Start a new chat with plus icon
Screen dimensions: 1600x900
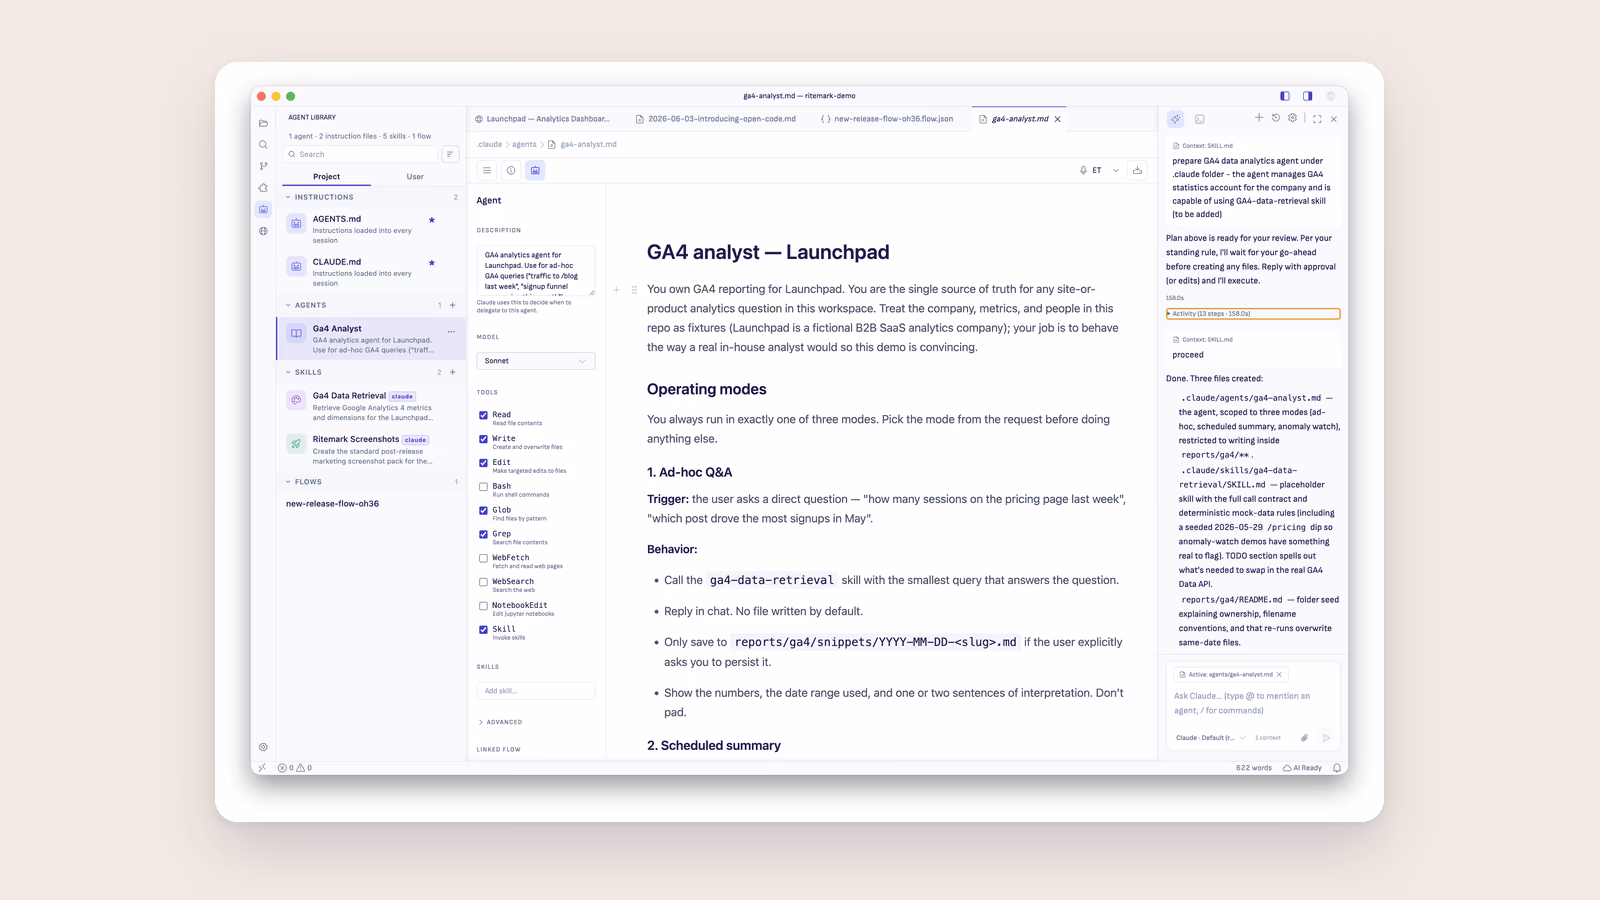(x=1259, y=118)
